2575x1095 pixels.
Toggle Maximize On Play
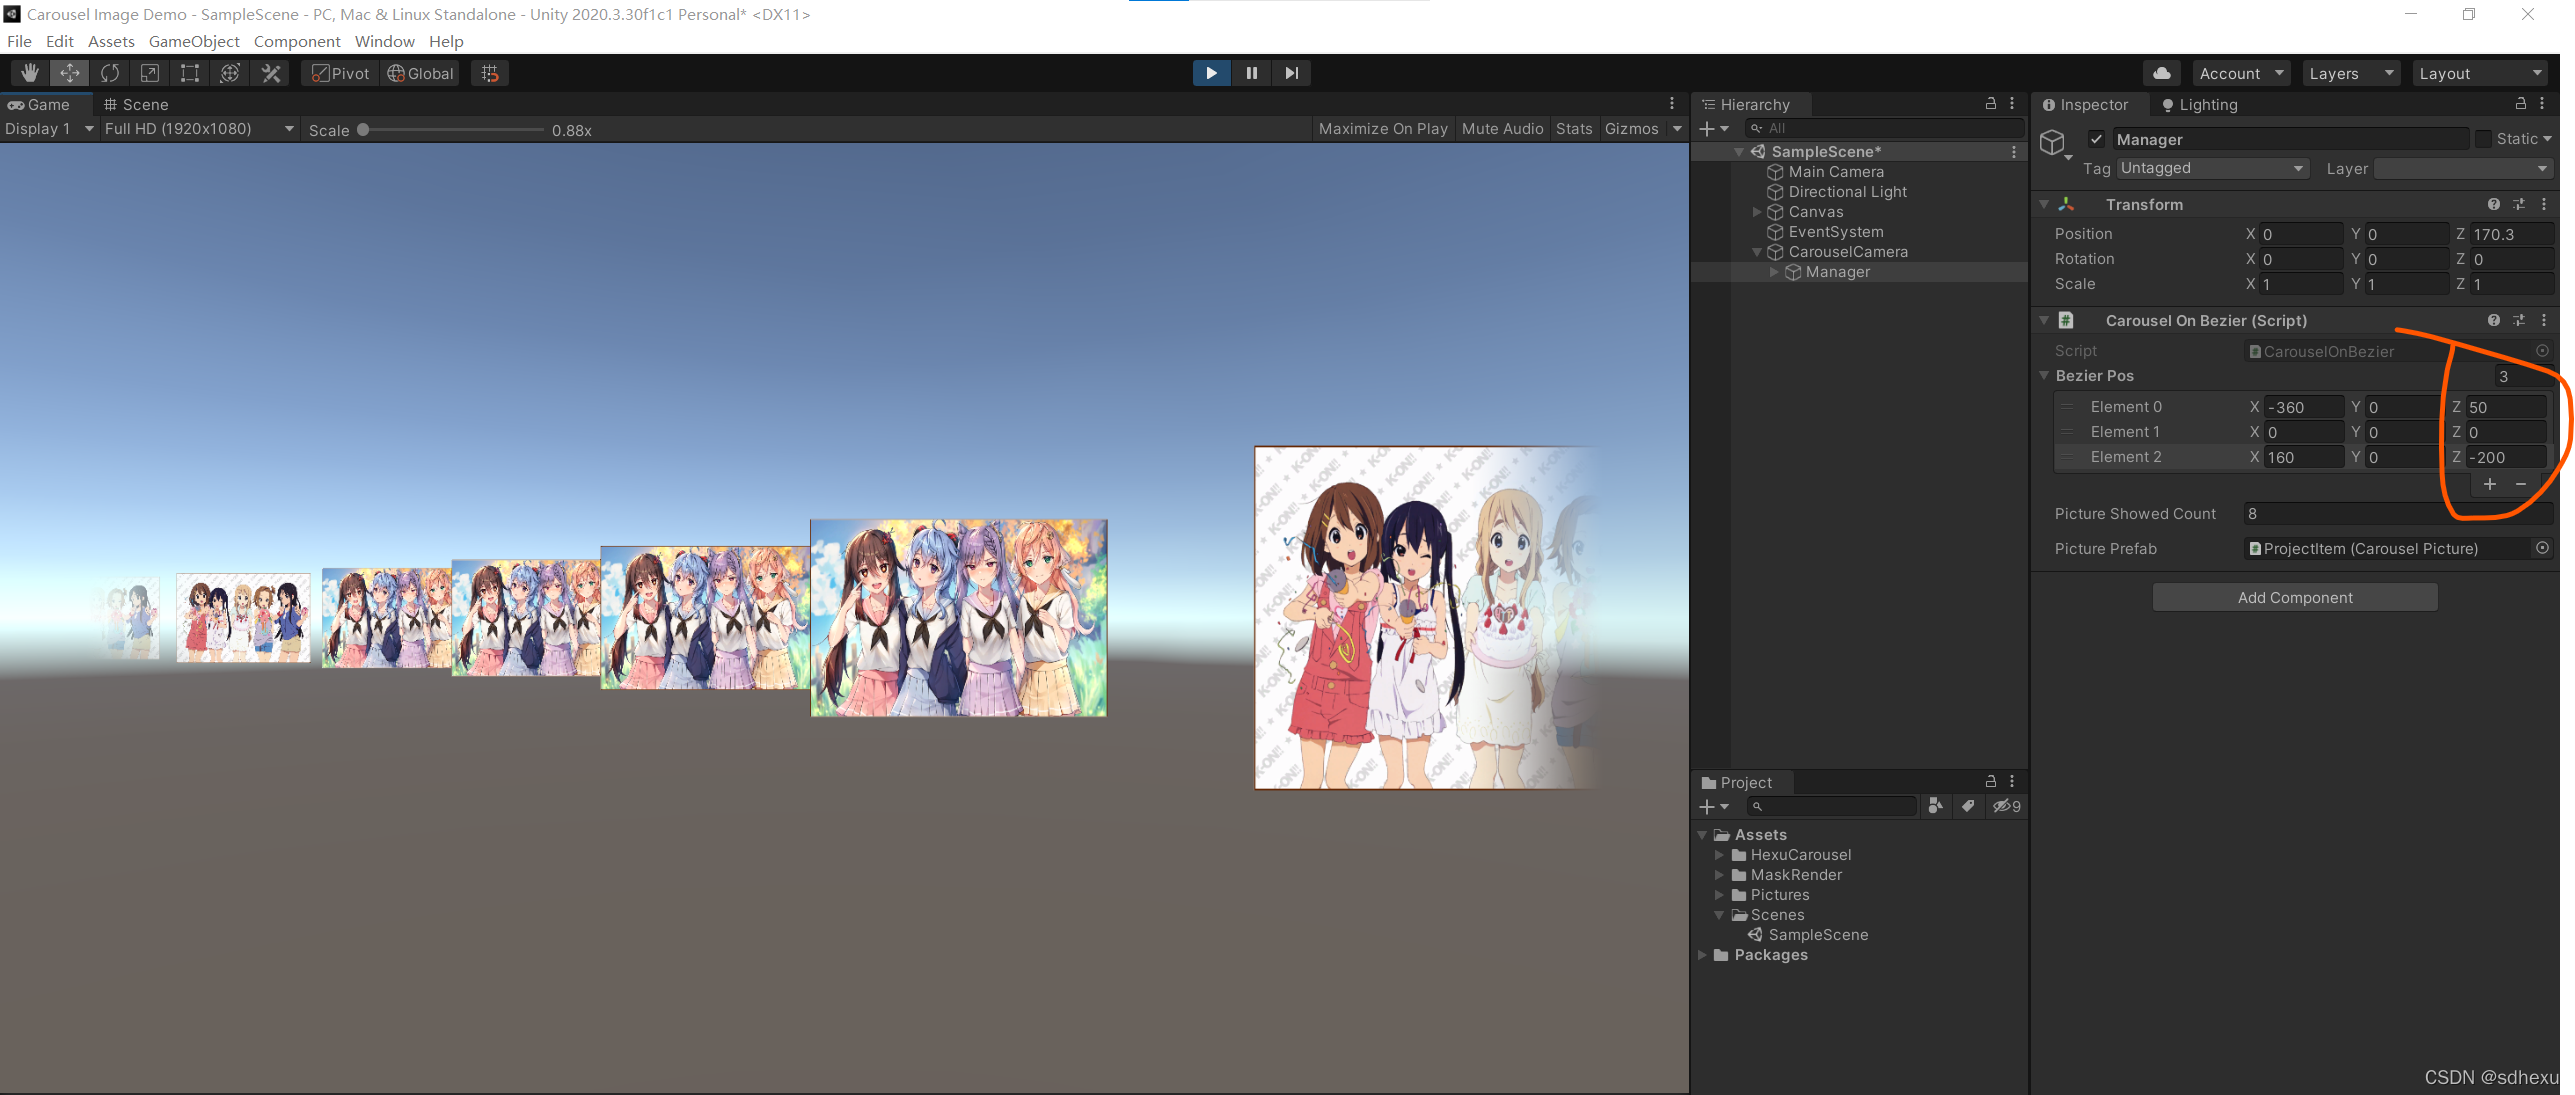point(1382,129)
